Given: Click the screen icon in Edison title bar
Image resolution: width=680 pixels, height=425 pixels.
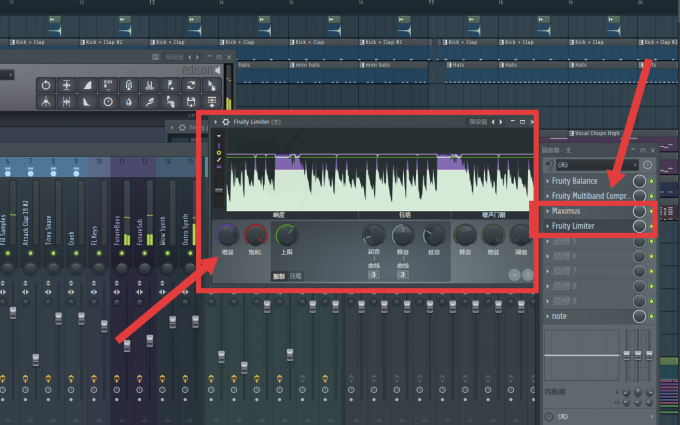Looking at the screenshot, I should (x=155, y=57).
